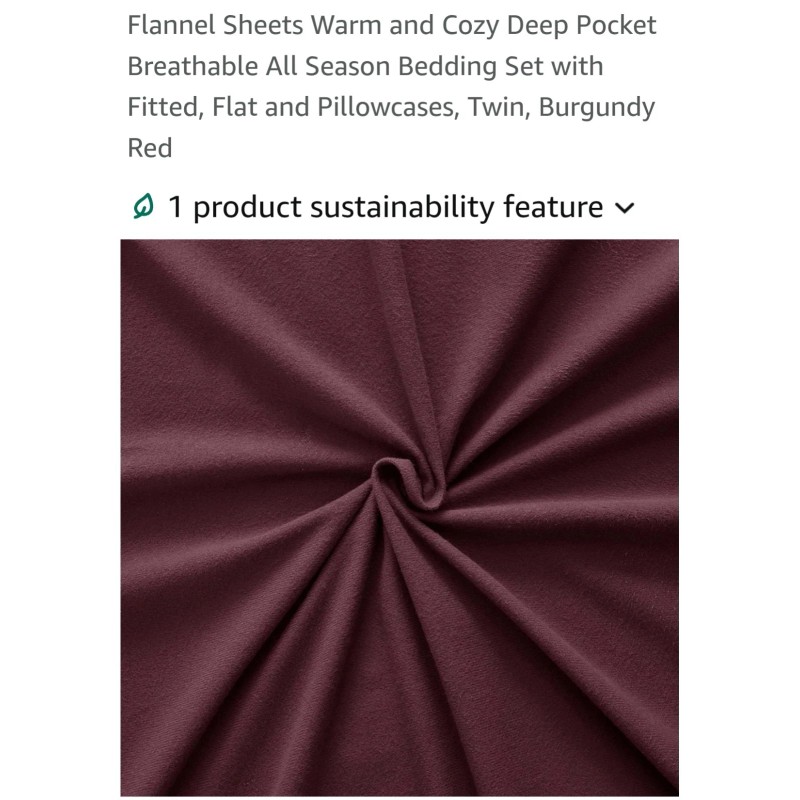Click the word "feature" before the chevron

pyautogui.click(x=553, y=207)
